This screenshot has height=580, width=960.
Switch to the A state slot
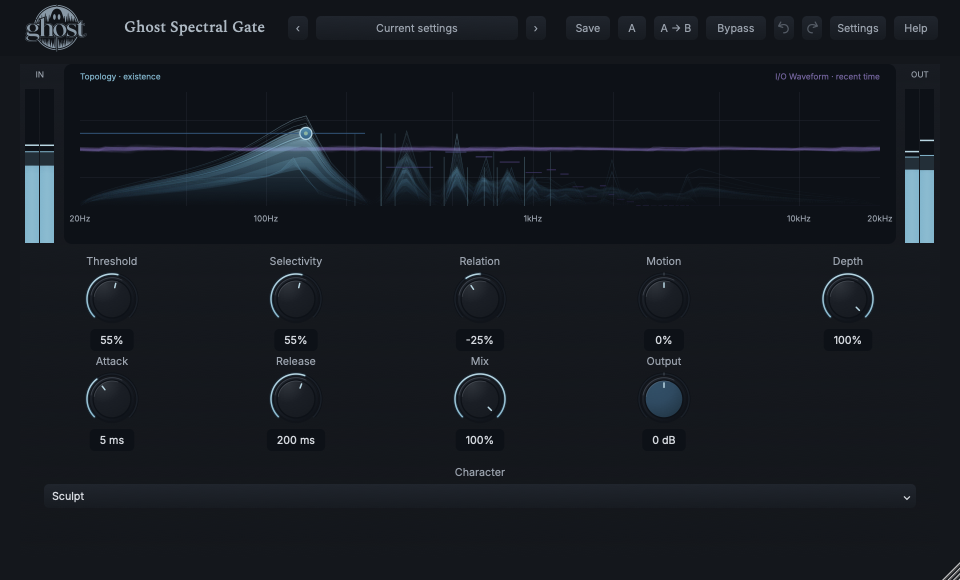tap(632, 28)
